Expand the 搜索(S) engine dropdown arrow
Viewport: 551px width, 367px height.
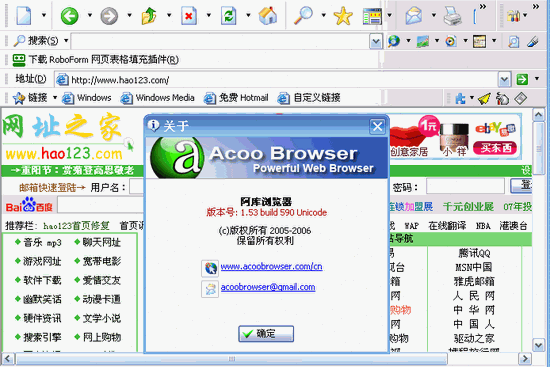(66, 41)
